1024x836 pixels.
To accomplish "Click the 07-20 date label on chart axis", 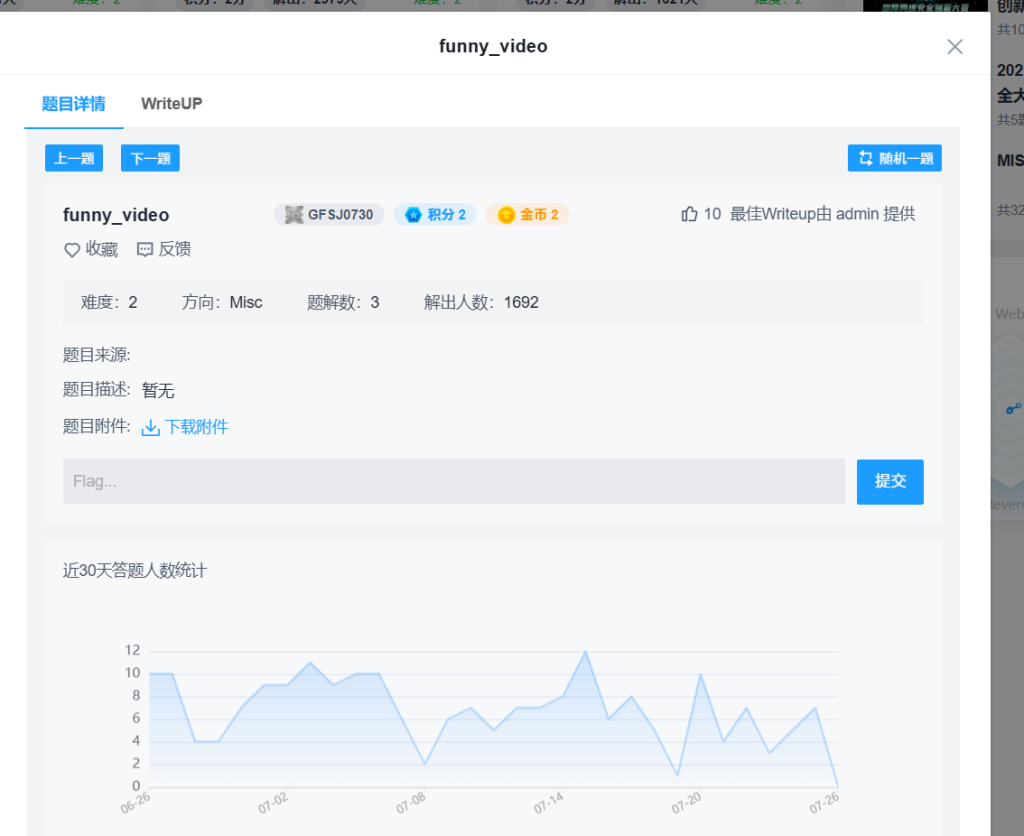I will click(687, 803).
